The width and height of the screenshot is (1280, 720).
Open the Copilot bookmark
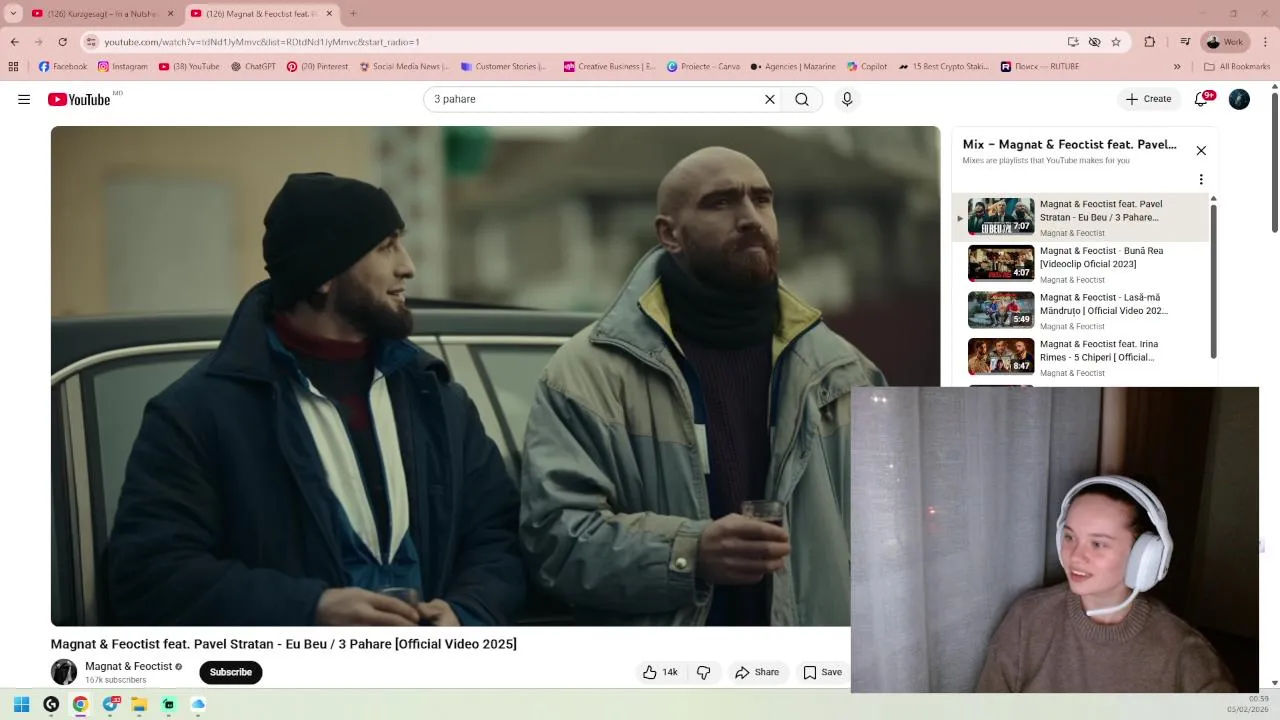tap(867, 67)
